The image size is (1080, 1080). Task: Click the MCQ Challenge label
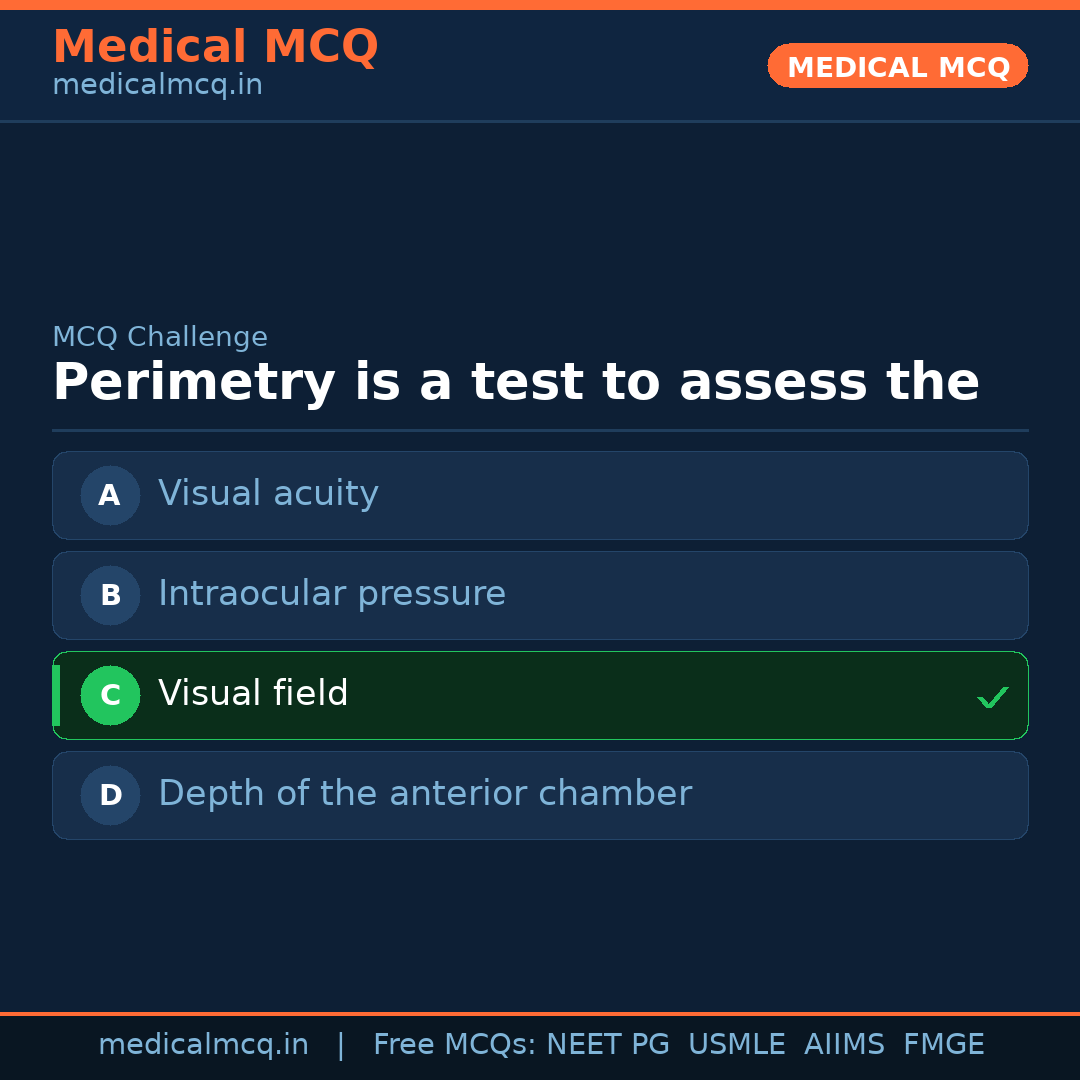point(160,338)
